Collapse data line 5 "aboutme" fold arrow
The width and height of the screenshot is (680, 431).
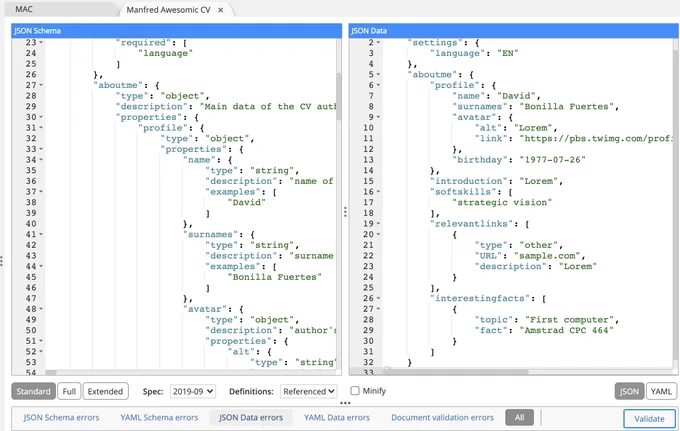coord(379,75)
